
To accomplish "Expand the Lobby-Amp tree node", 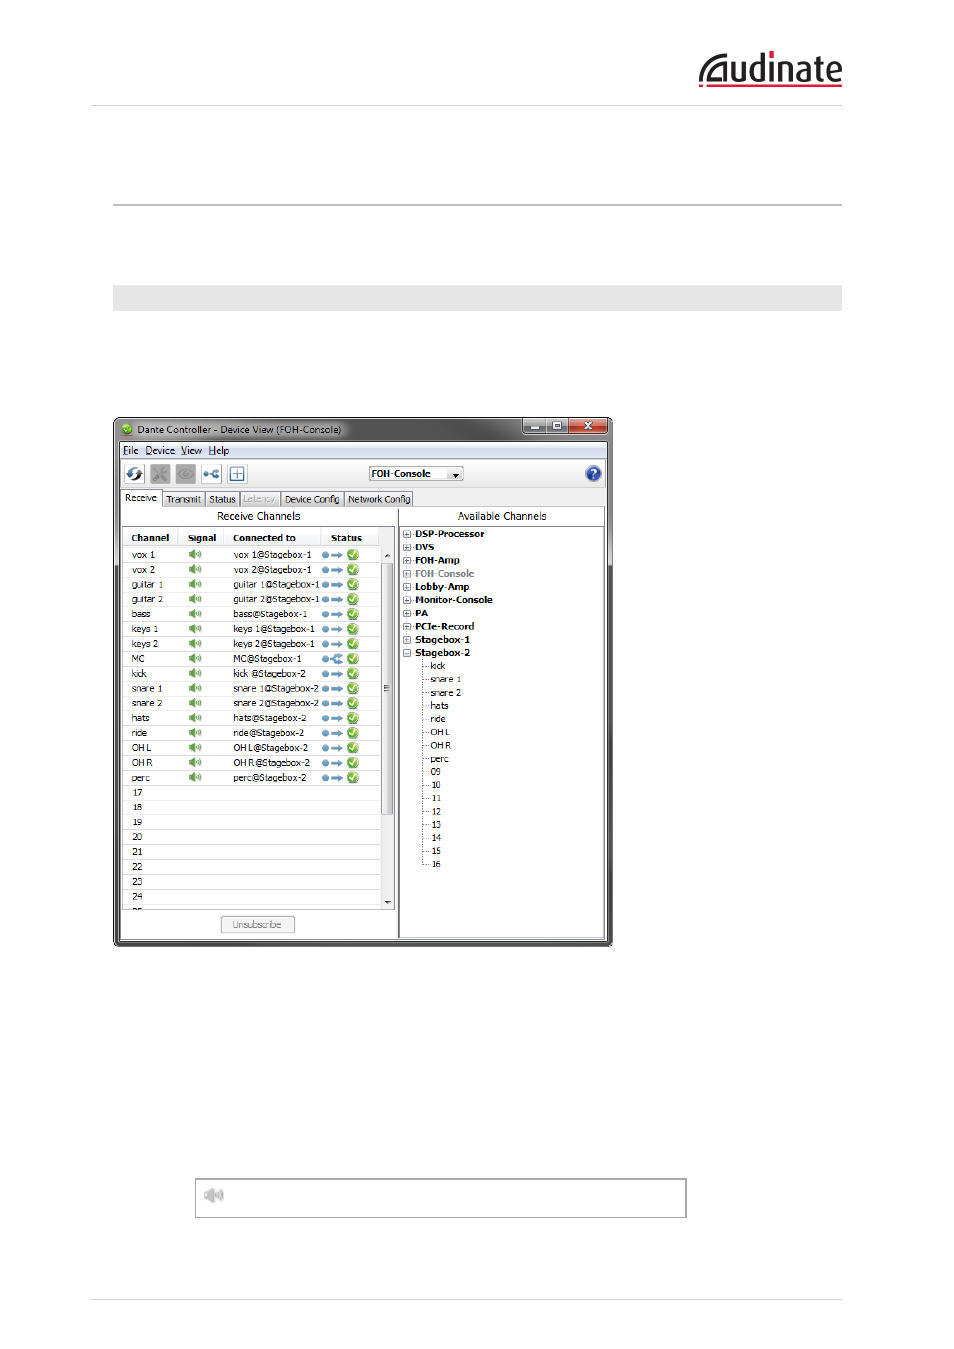I will point(407,587).
